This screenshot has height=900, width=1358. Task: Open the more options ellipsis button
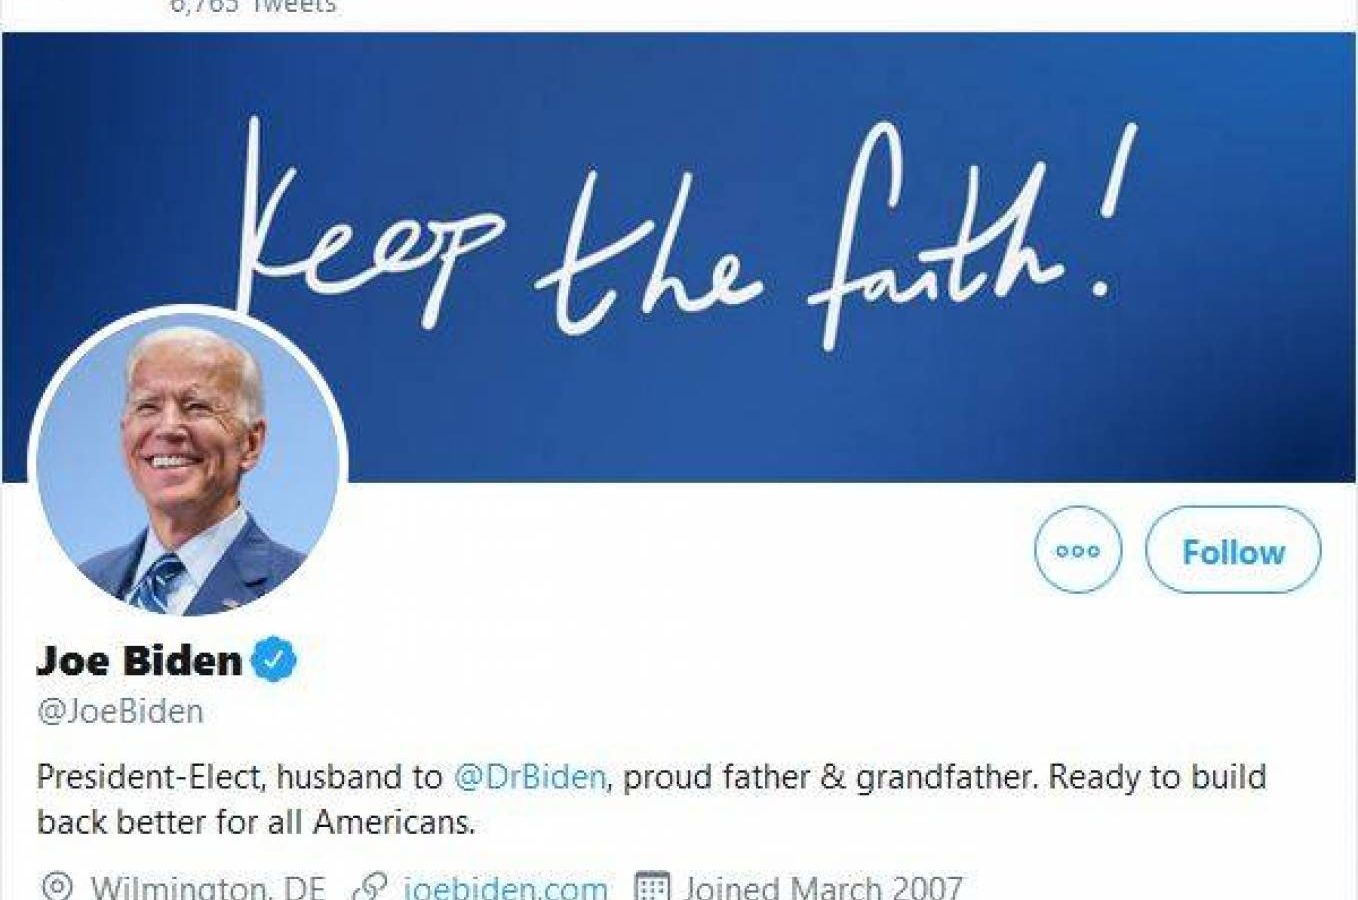pyautogui.click(x=1077, y=551)
